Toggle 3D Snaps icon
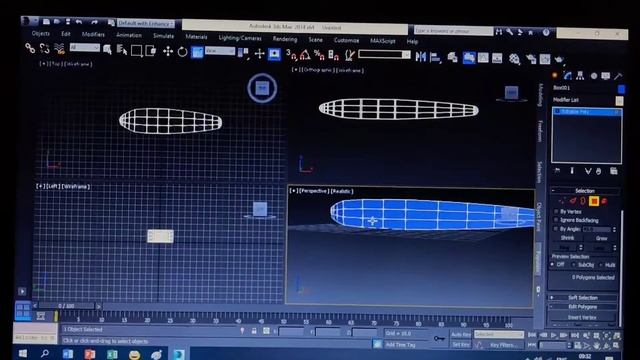Viewport: 640px width, 360px height. click(x=291, y=54)
